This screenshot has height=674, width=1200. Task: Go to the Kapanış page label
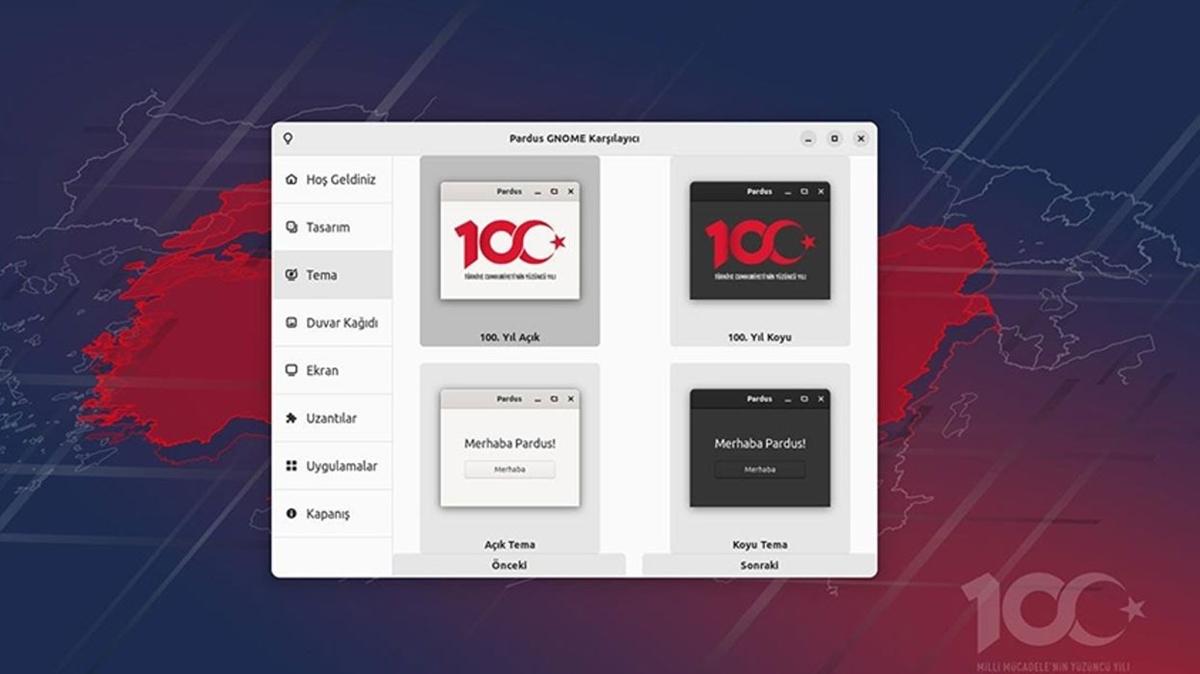point(328,513)
